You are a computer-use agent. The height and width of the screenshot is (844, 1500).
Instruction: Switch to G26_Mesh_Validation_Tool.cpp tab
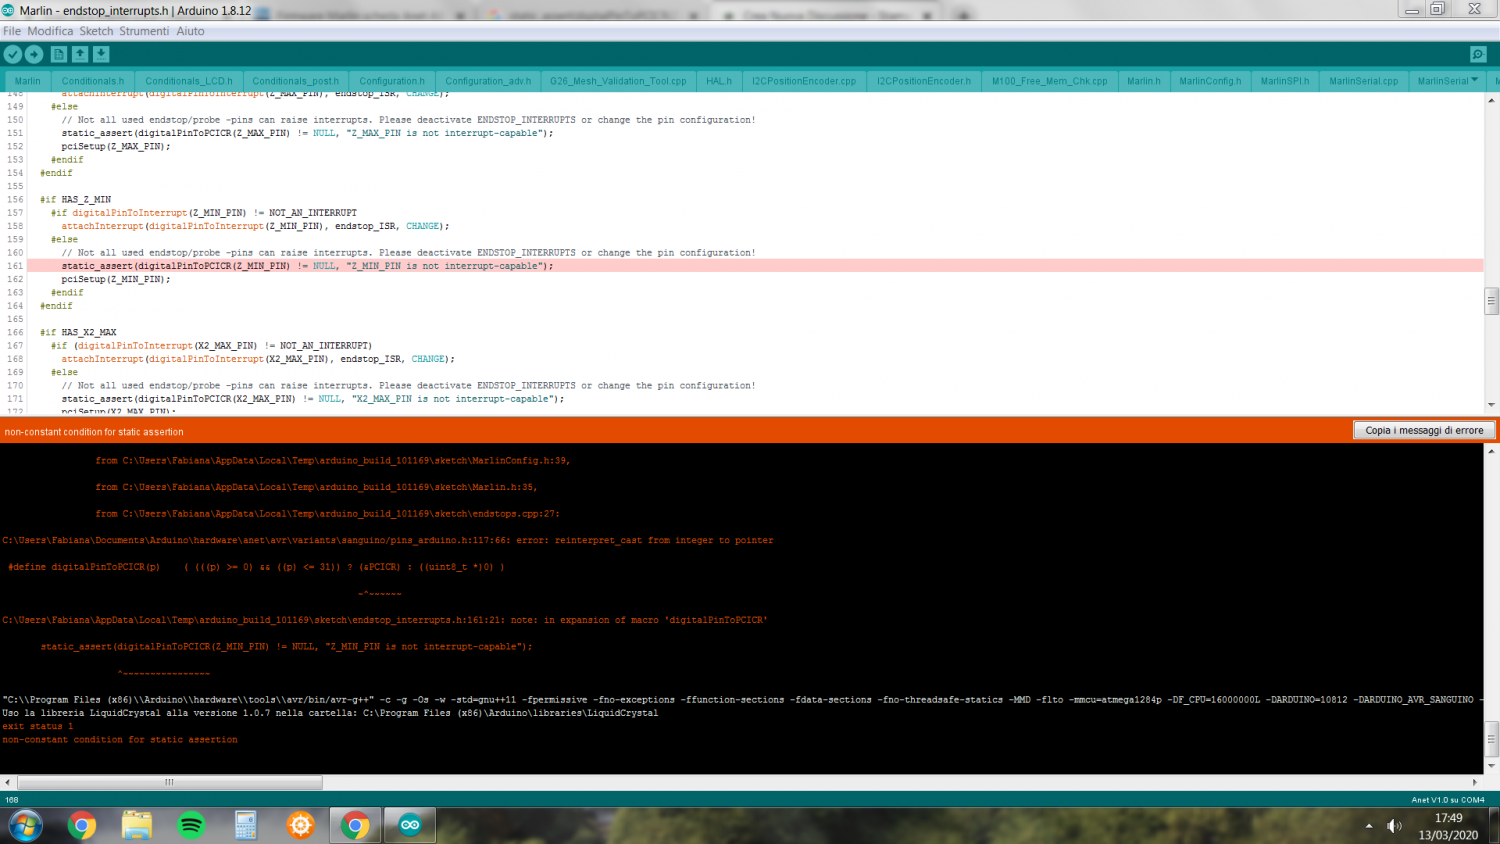coord(618,81)
